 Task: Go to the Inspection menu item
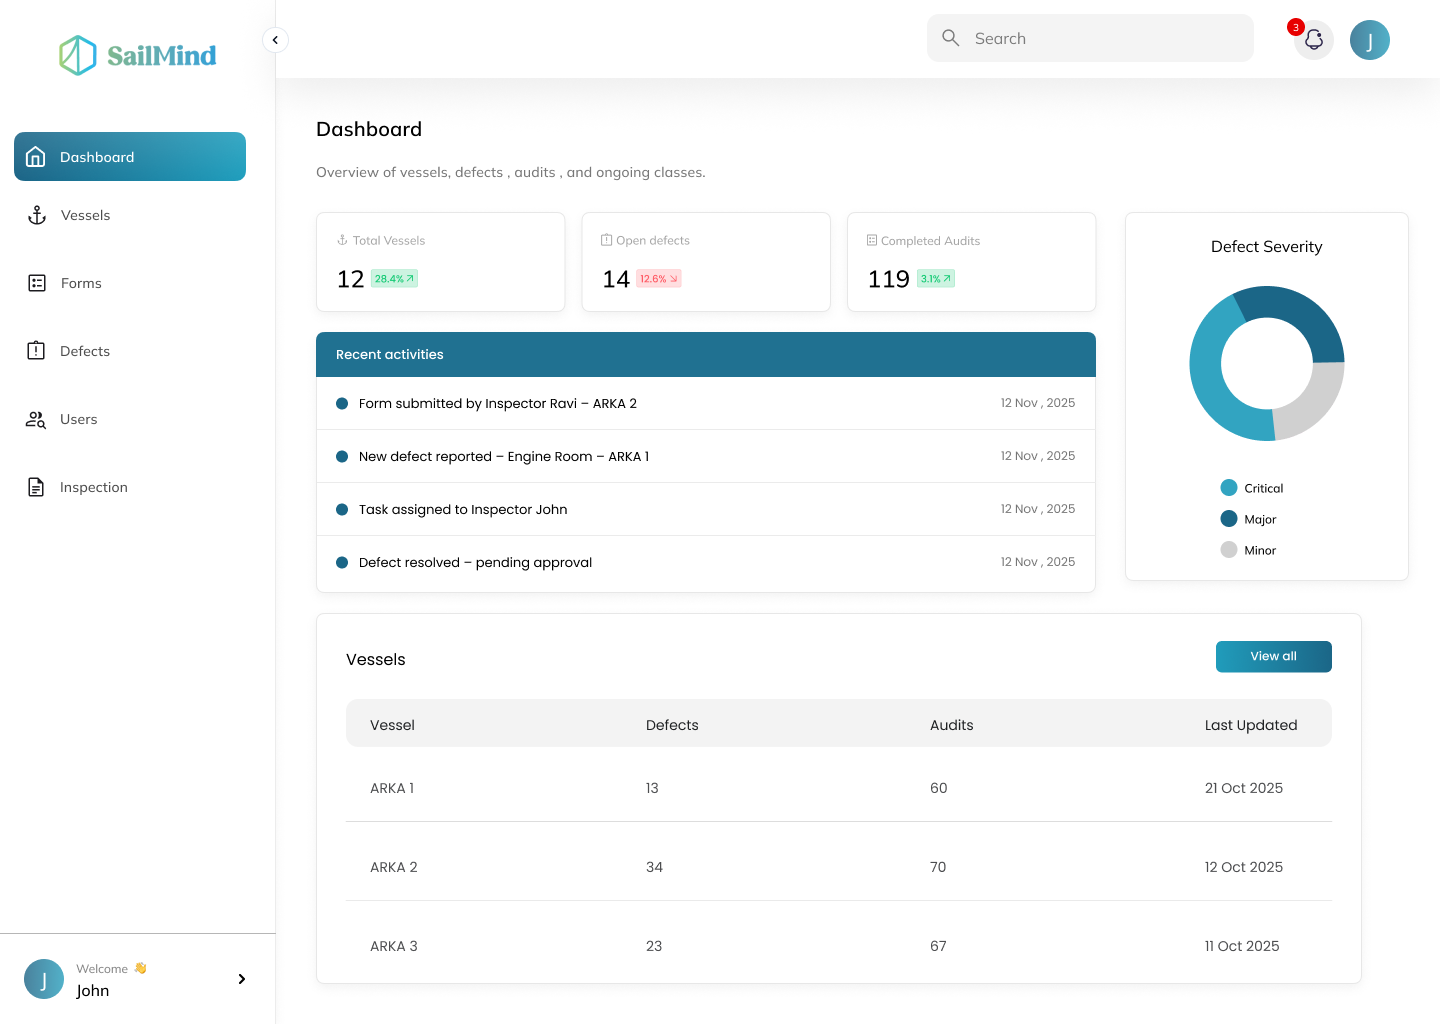point(94,487)
